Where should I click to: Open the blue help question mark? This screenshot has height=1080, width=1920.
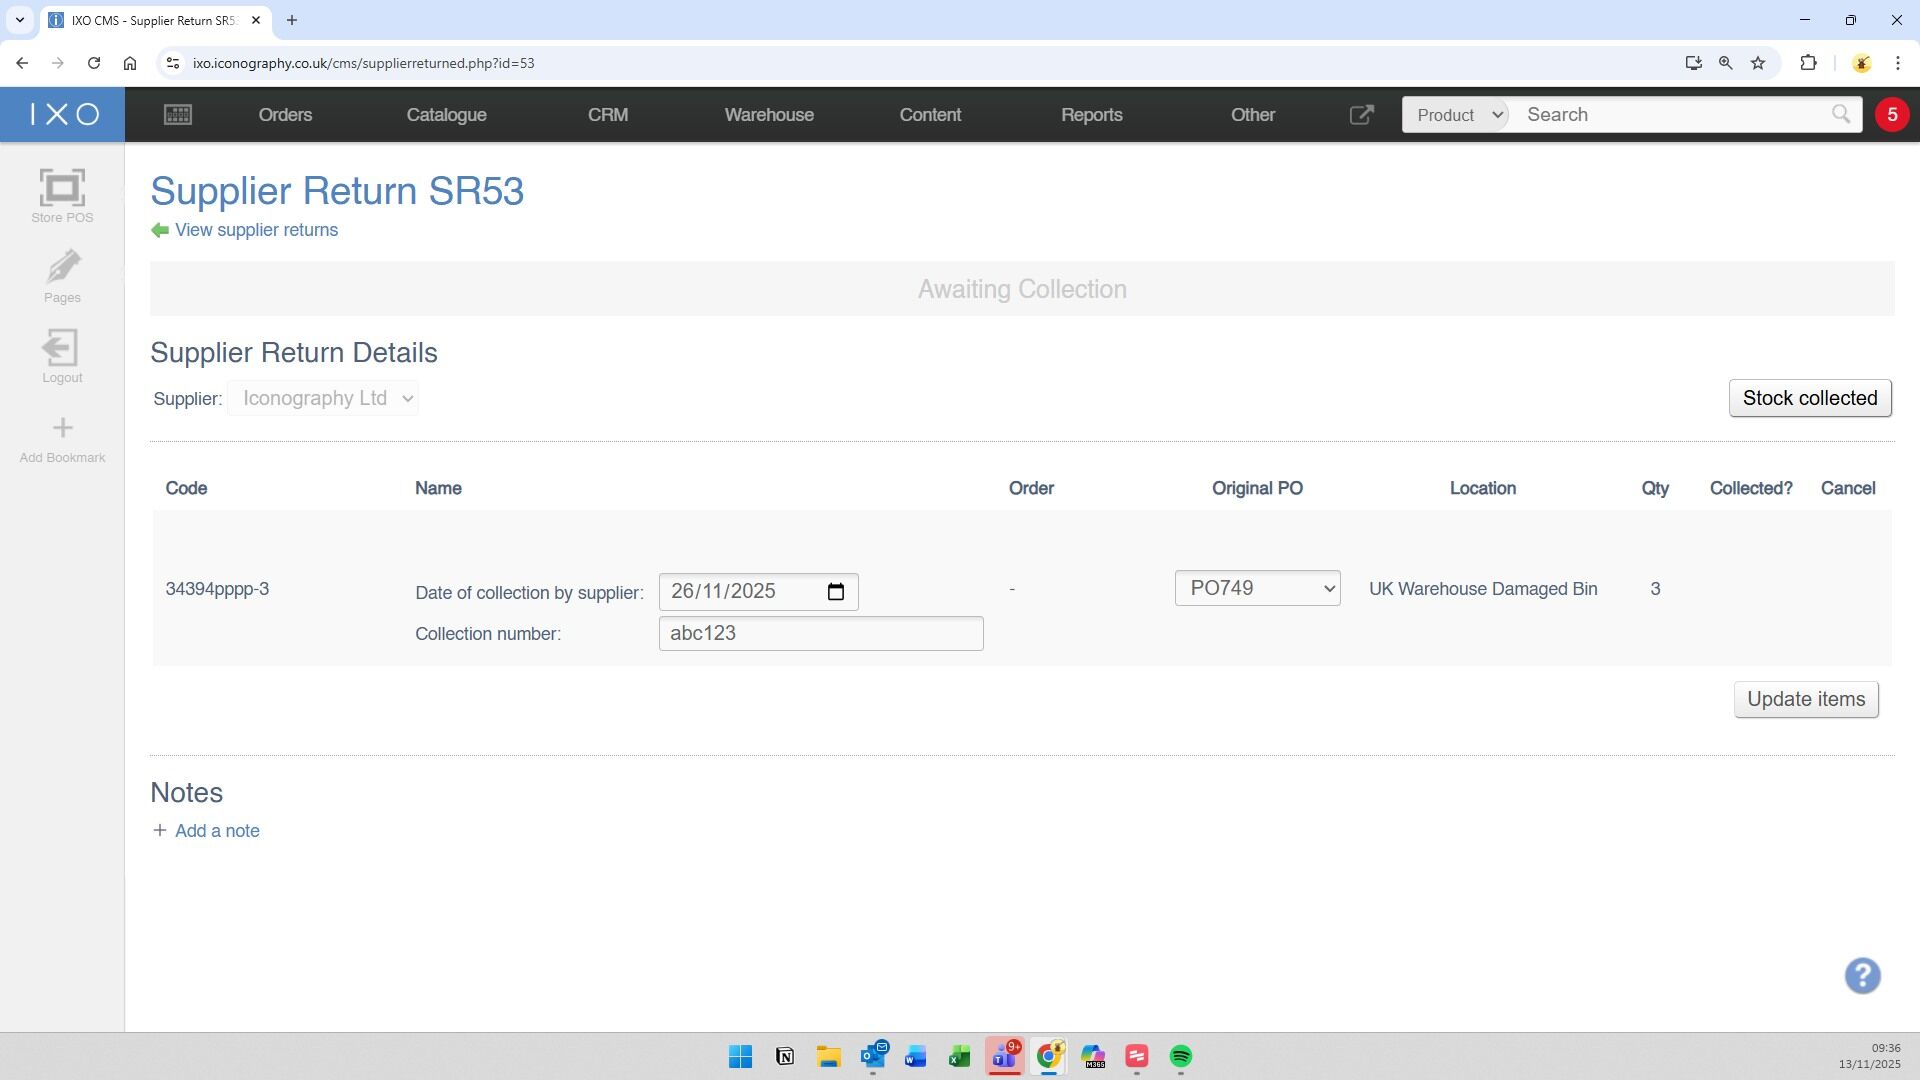(1862, 976)
